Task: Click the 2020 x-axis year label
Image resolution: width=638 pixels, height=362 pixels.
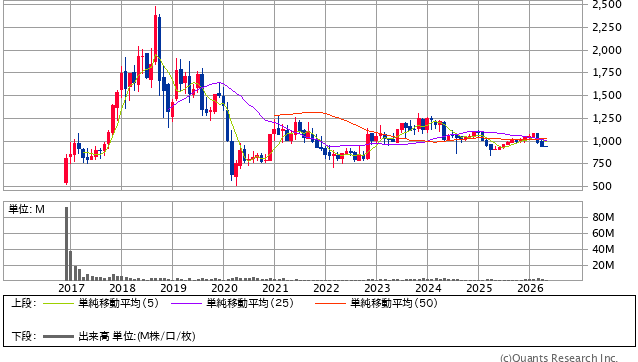Action: [x=224, y=288]
